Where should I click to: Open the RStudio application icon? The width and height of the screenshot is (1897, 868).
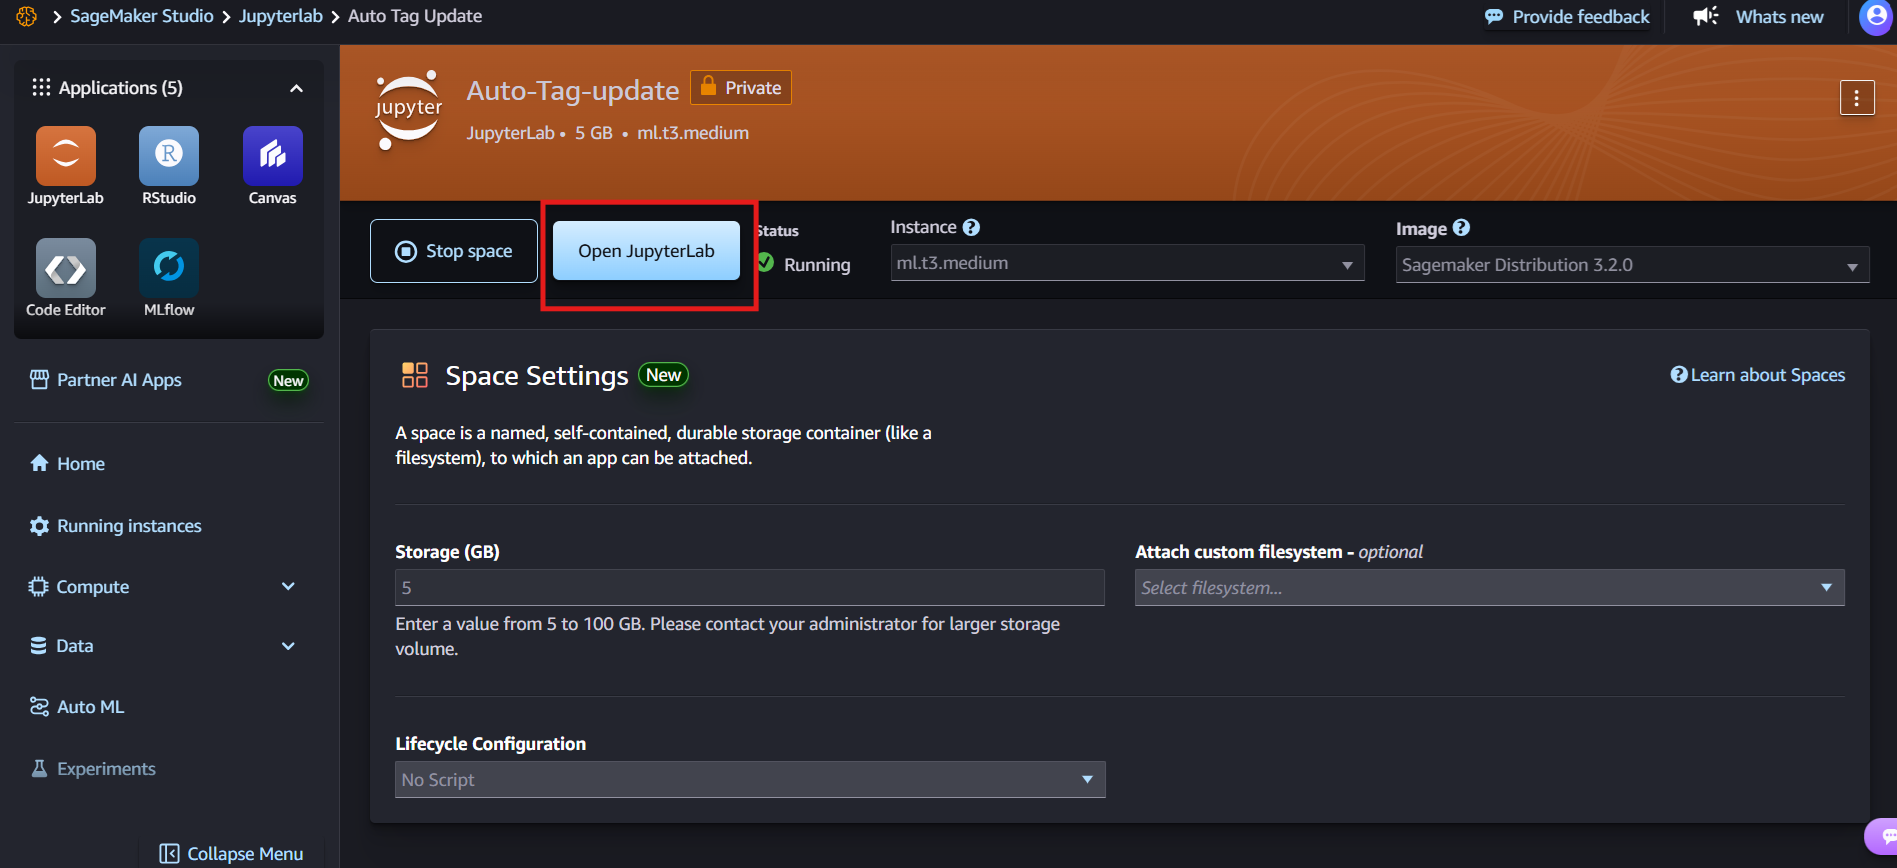[x=169, y=156]
